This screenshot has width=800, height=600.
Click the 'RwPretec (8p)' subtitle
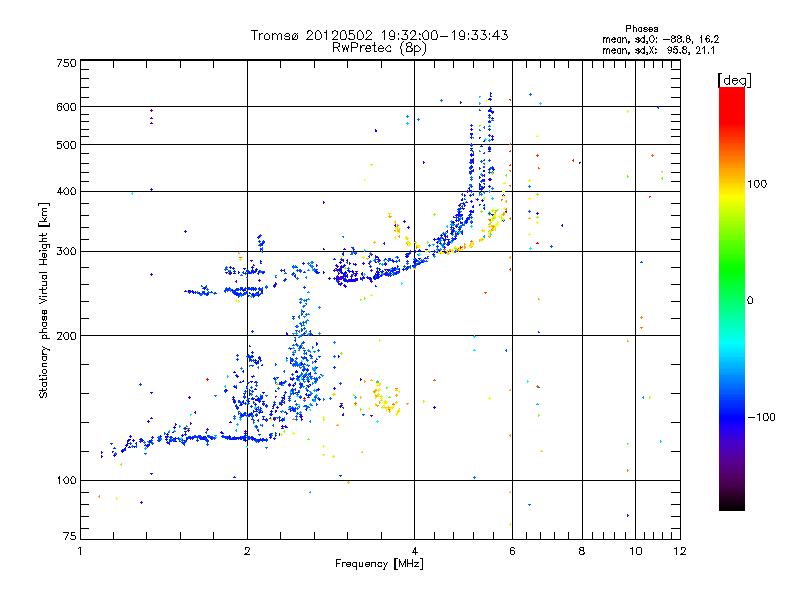(x=379, y=48)
